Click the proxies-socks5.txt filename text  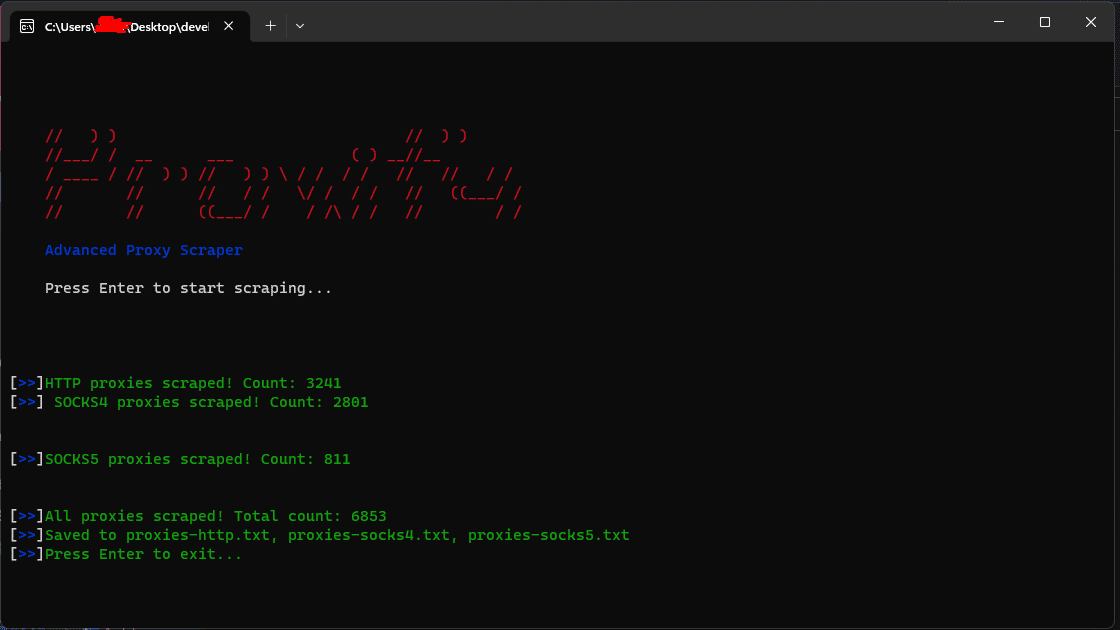click(x=551, y=534)
